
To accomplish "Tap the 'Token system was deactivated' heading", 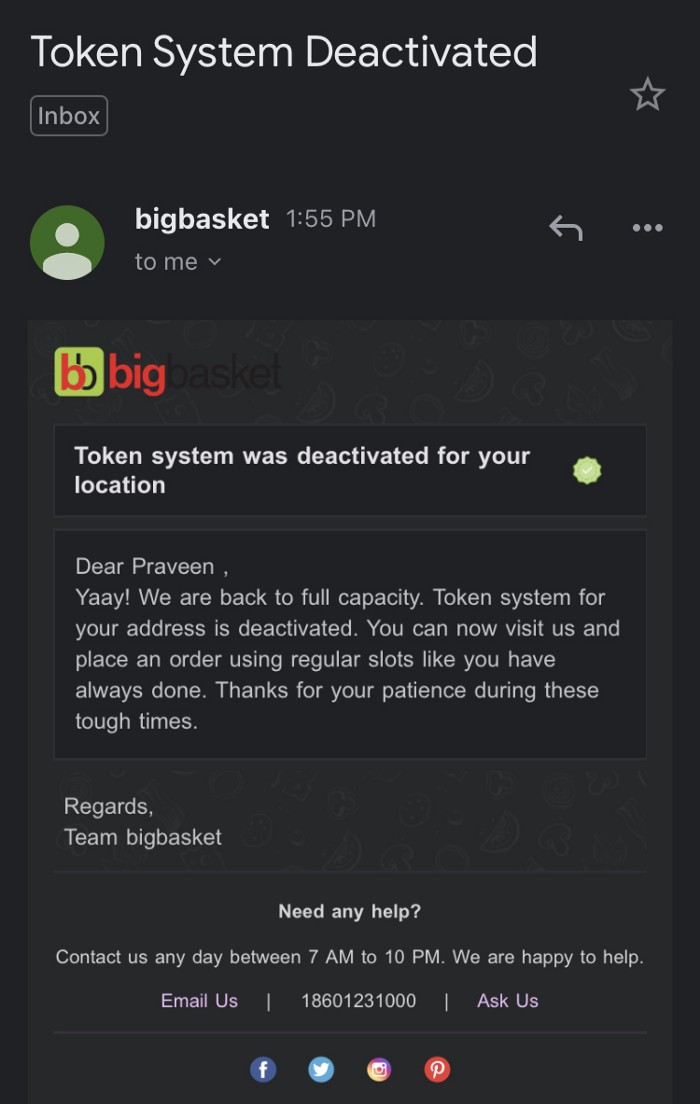I will click(x=302, y=470).
